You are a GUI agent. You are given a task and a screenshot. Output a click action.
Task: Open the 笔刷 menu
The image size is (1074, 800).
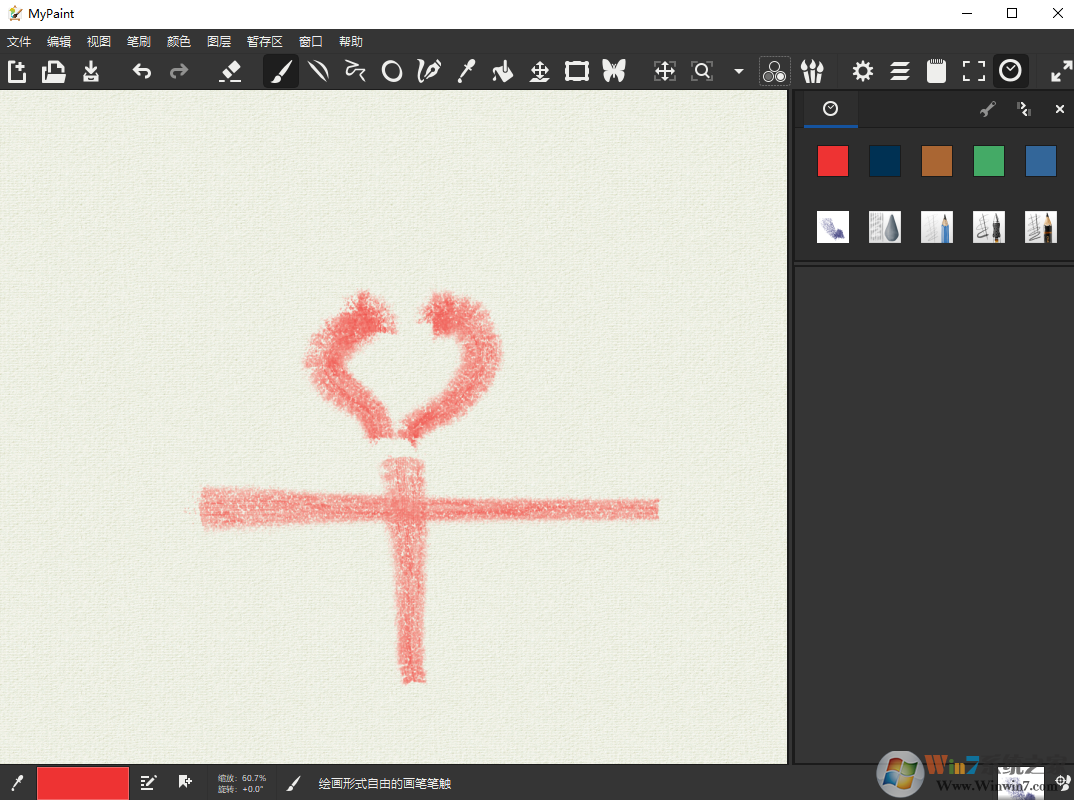point(138,41)
